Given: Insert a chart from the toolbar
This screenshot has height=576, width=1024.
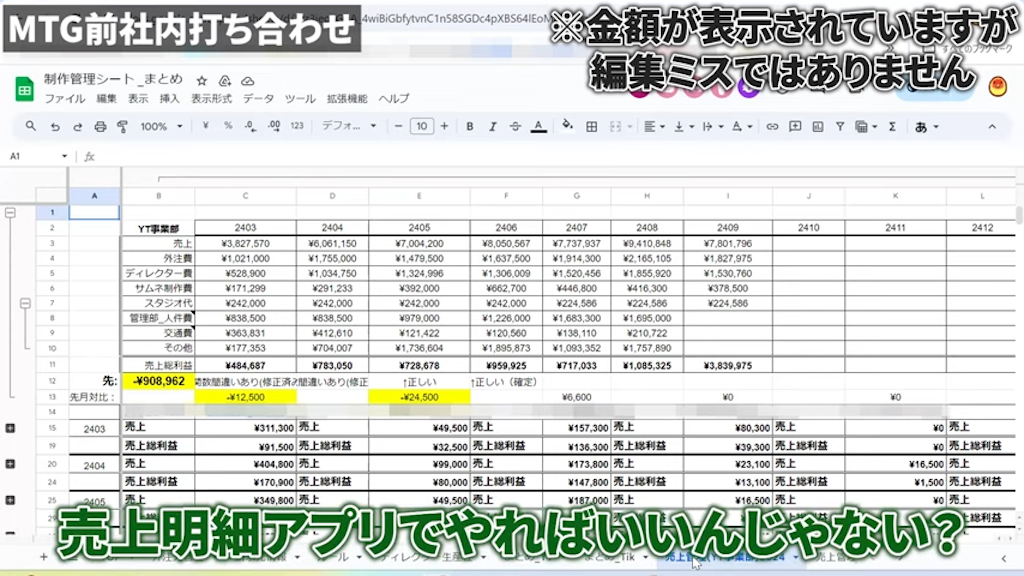Looking at the screenshot, I should pos(819,127).
